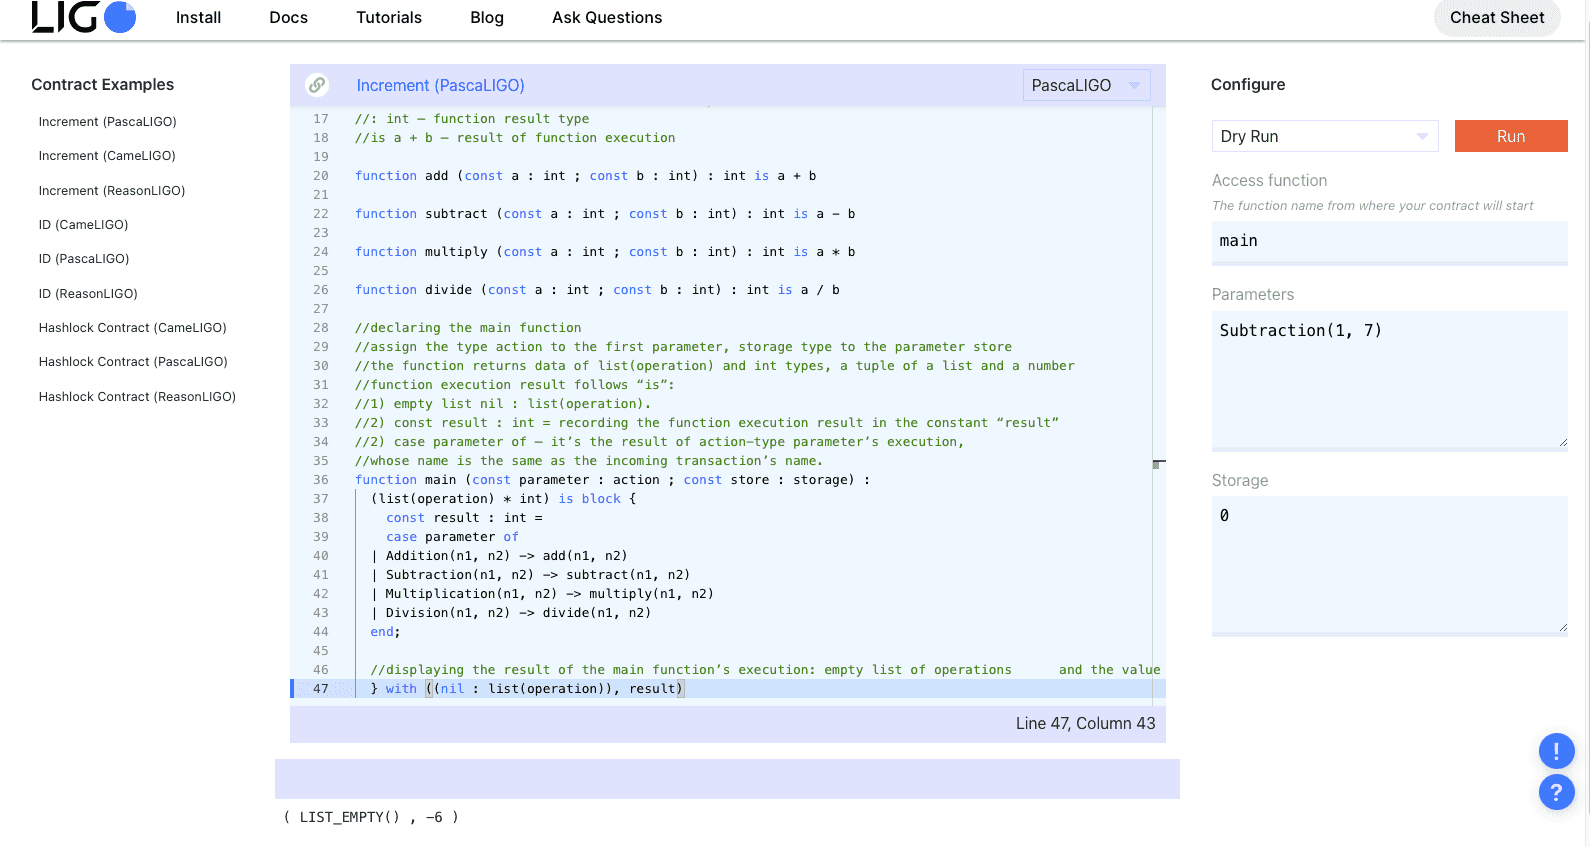1590x847 pixels.
Task: Click the LIGO logo
Action: pyautogui.click(x=84, y=17)
